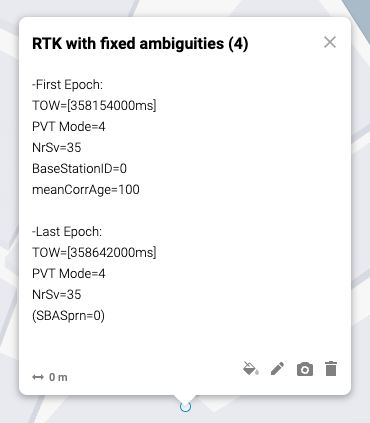Select the BaseStationID=0 line
The height and width of the screenshot is (423, 370).
tap(79, 169)
